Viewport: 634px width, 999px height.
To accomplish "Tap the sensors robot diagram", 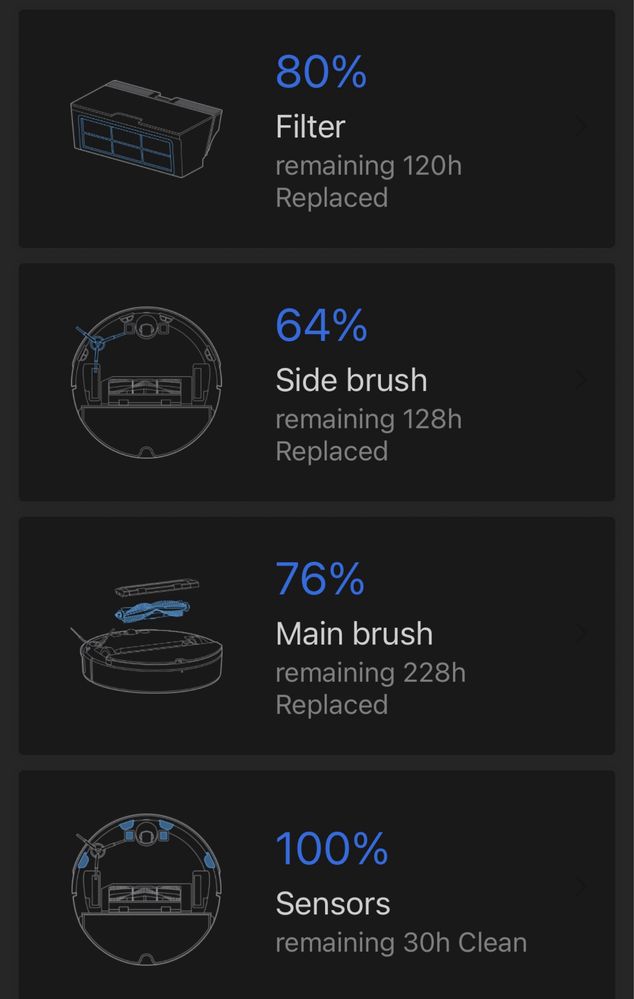I will click(146, 889).
